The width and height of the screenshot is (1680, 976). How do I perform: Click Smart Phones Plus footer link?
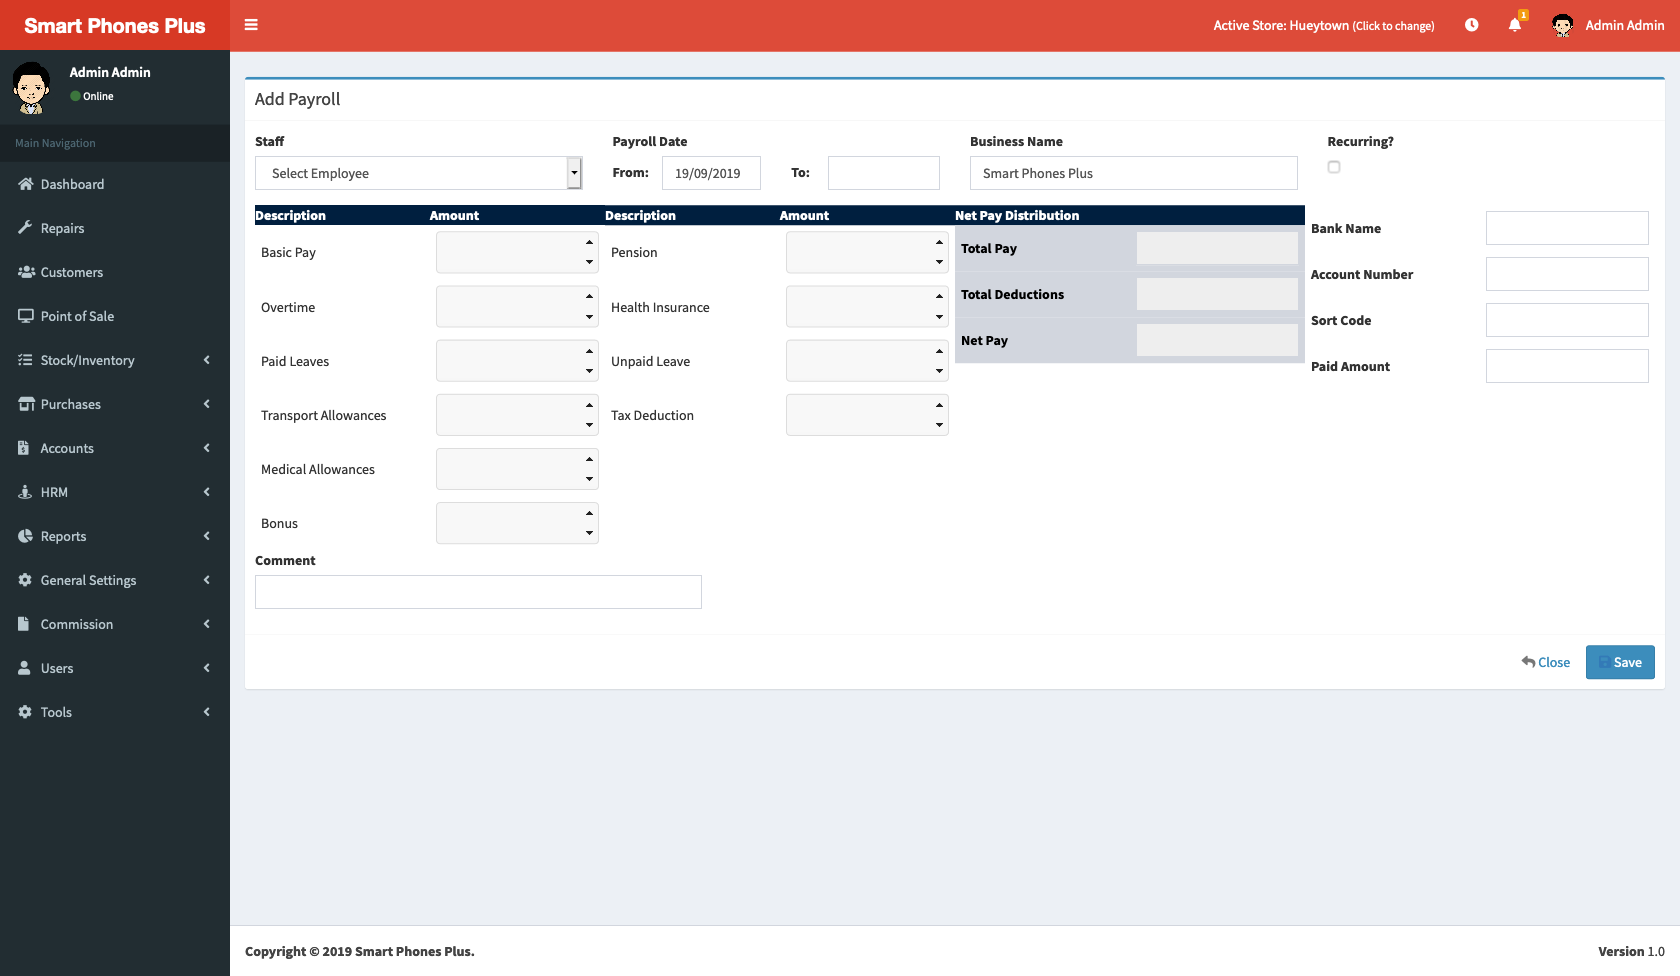click(413, 951)
